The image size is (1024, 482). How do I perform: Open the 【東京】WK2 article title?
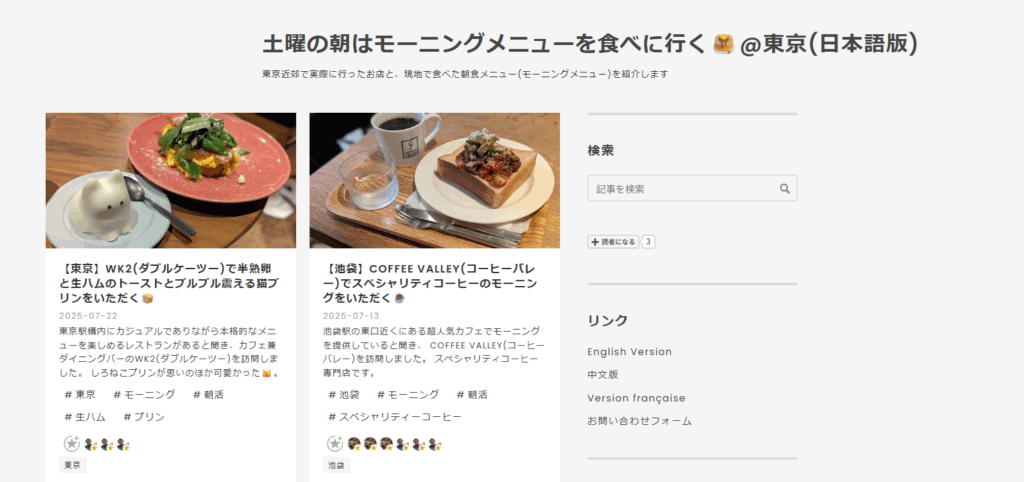coord(170,283)
